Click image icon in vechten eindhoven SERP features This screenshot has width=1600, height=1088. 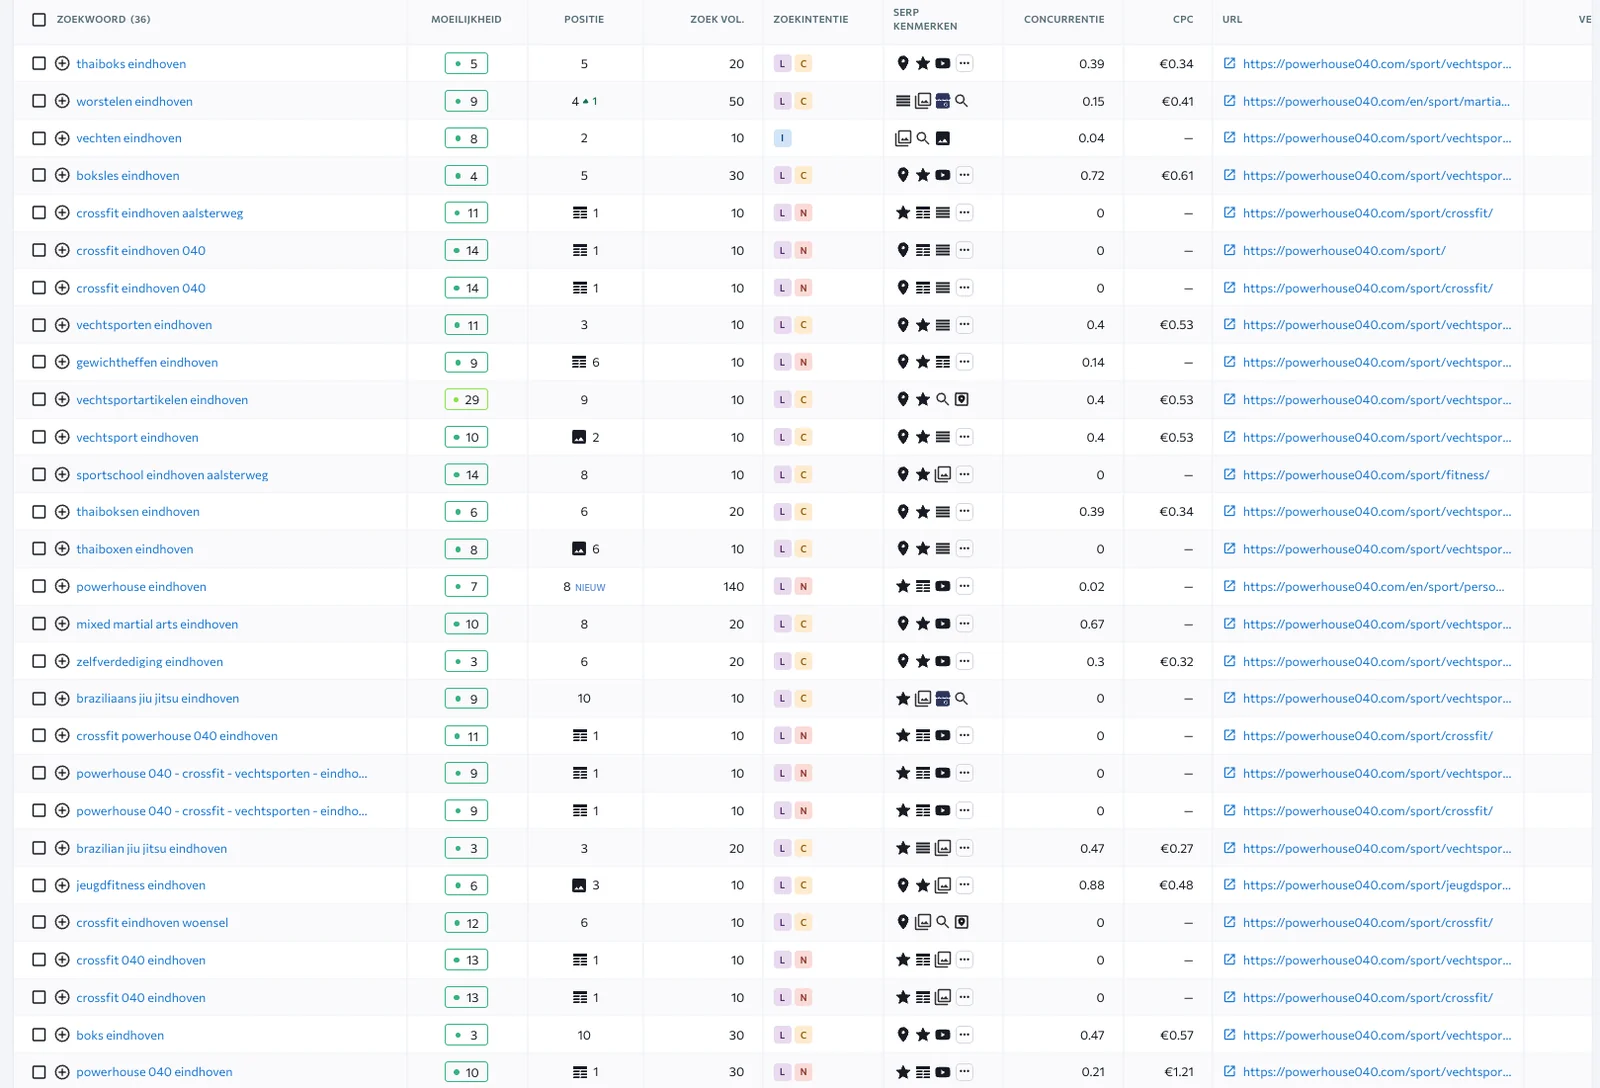(942, 138)
